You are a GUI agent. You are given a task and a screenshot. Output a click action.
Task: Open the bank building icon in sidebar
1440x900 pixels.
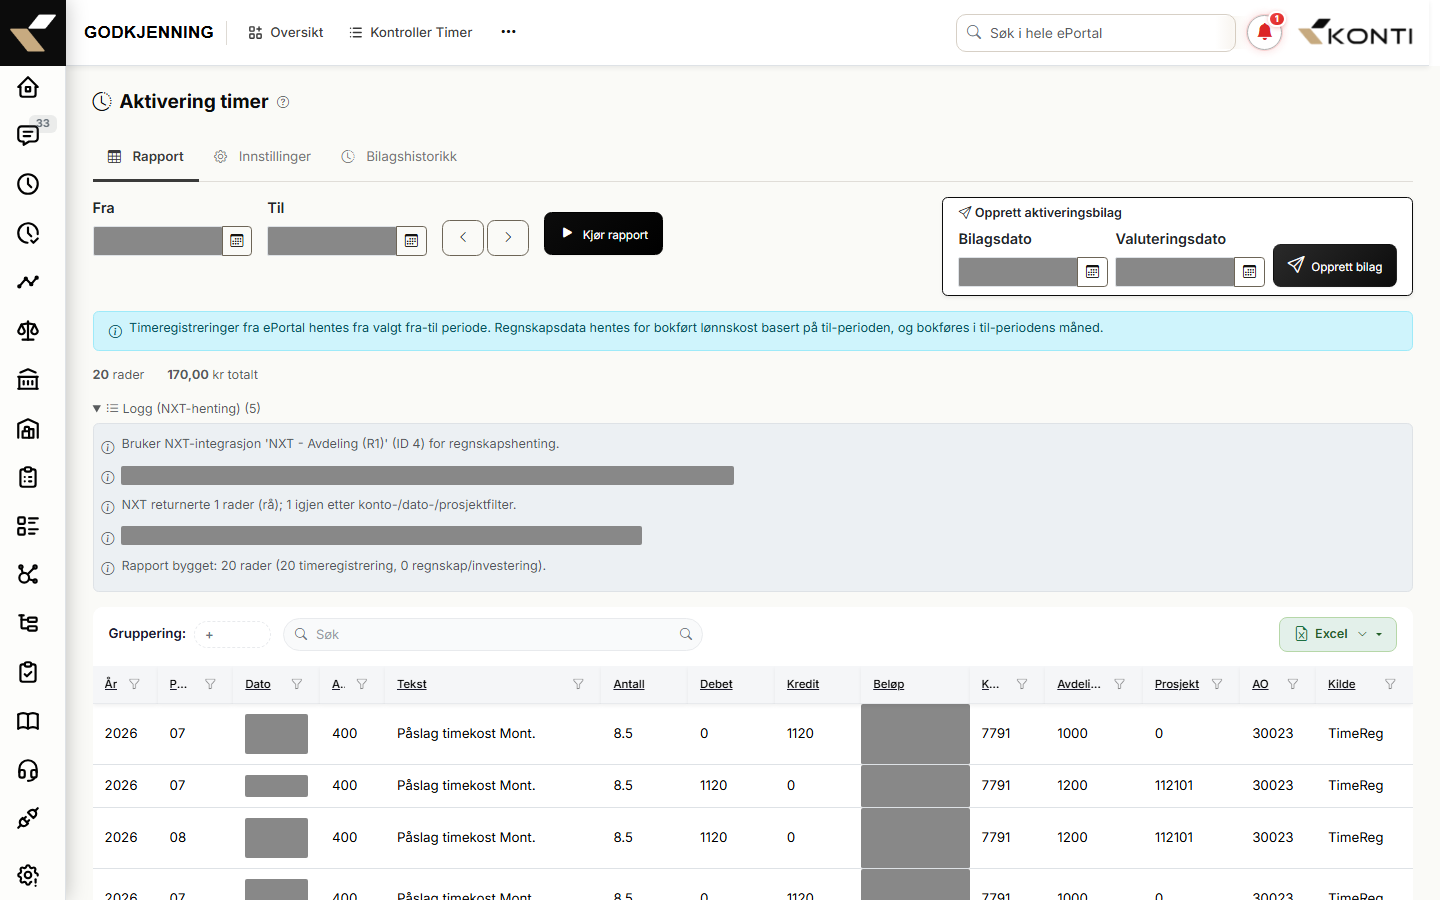(x=28, y=380)
